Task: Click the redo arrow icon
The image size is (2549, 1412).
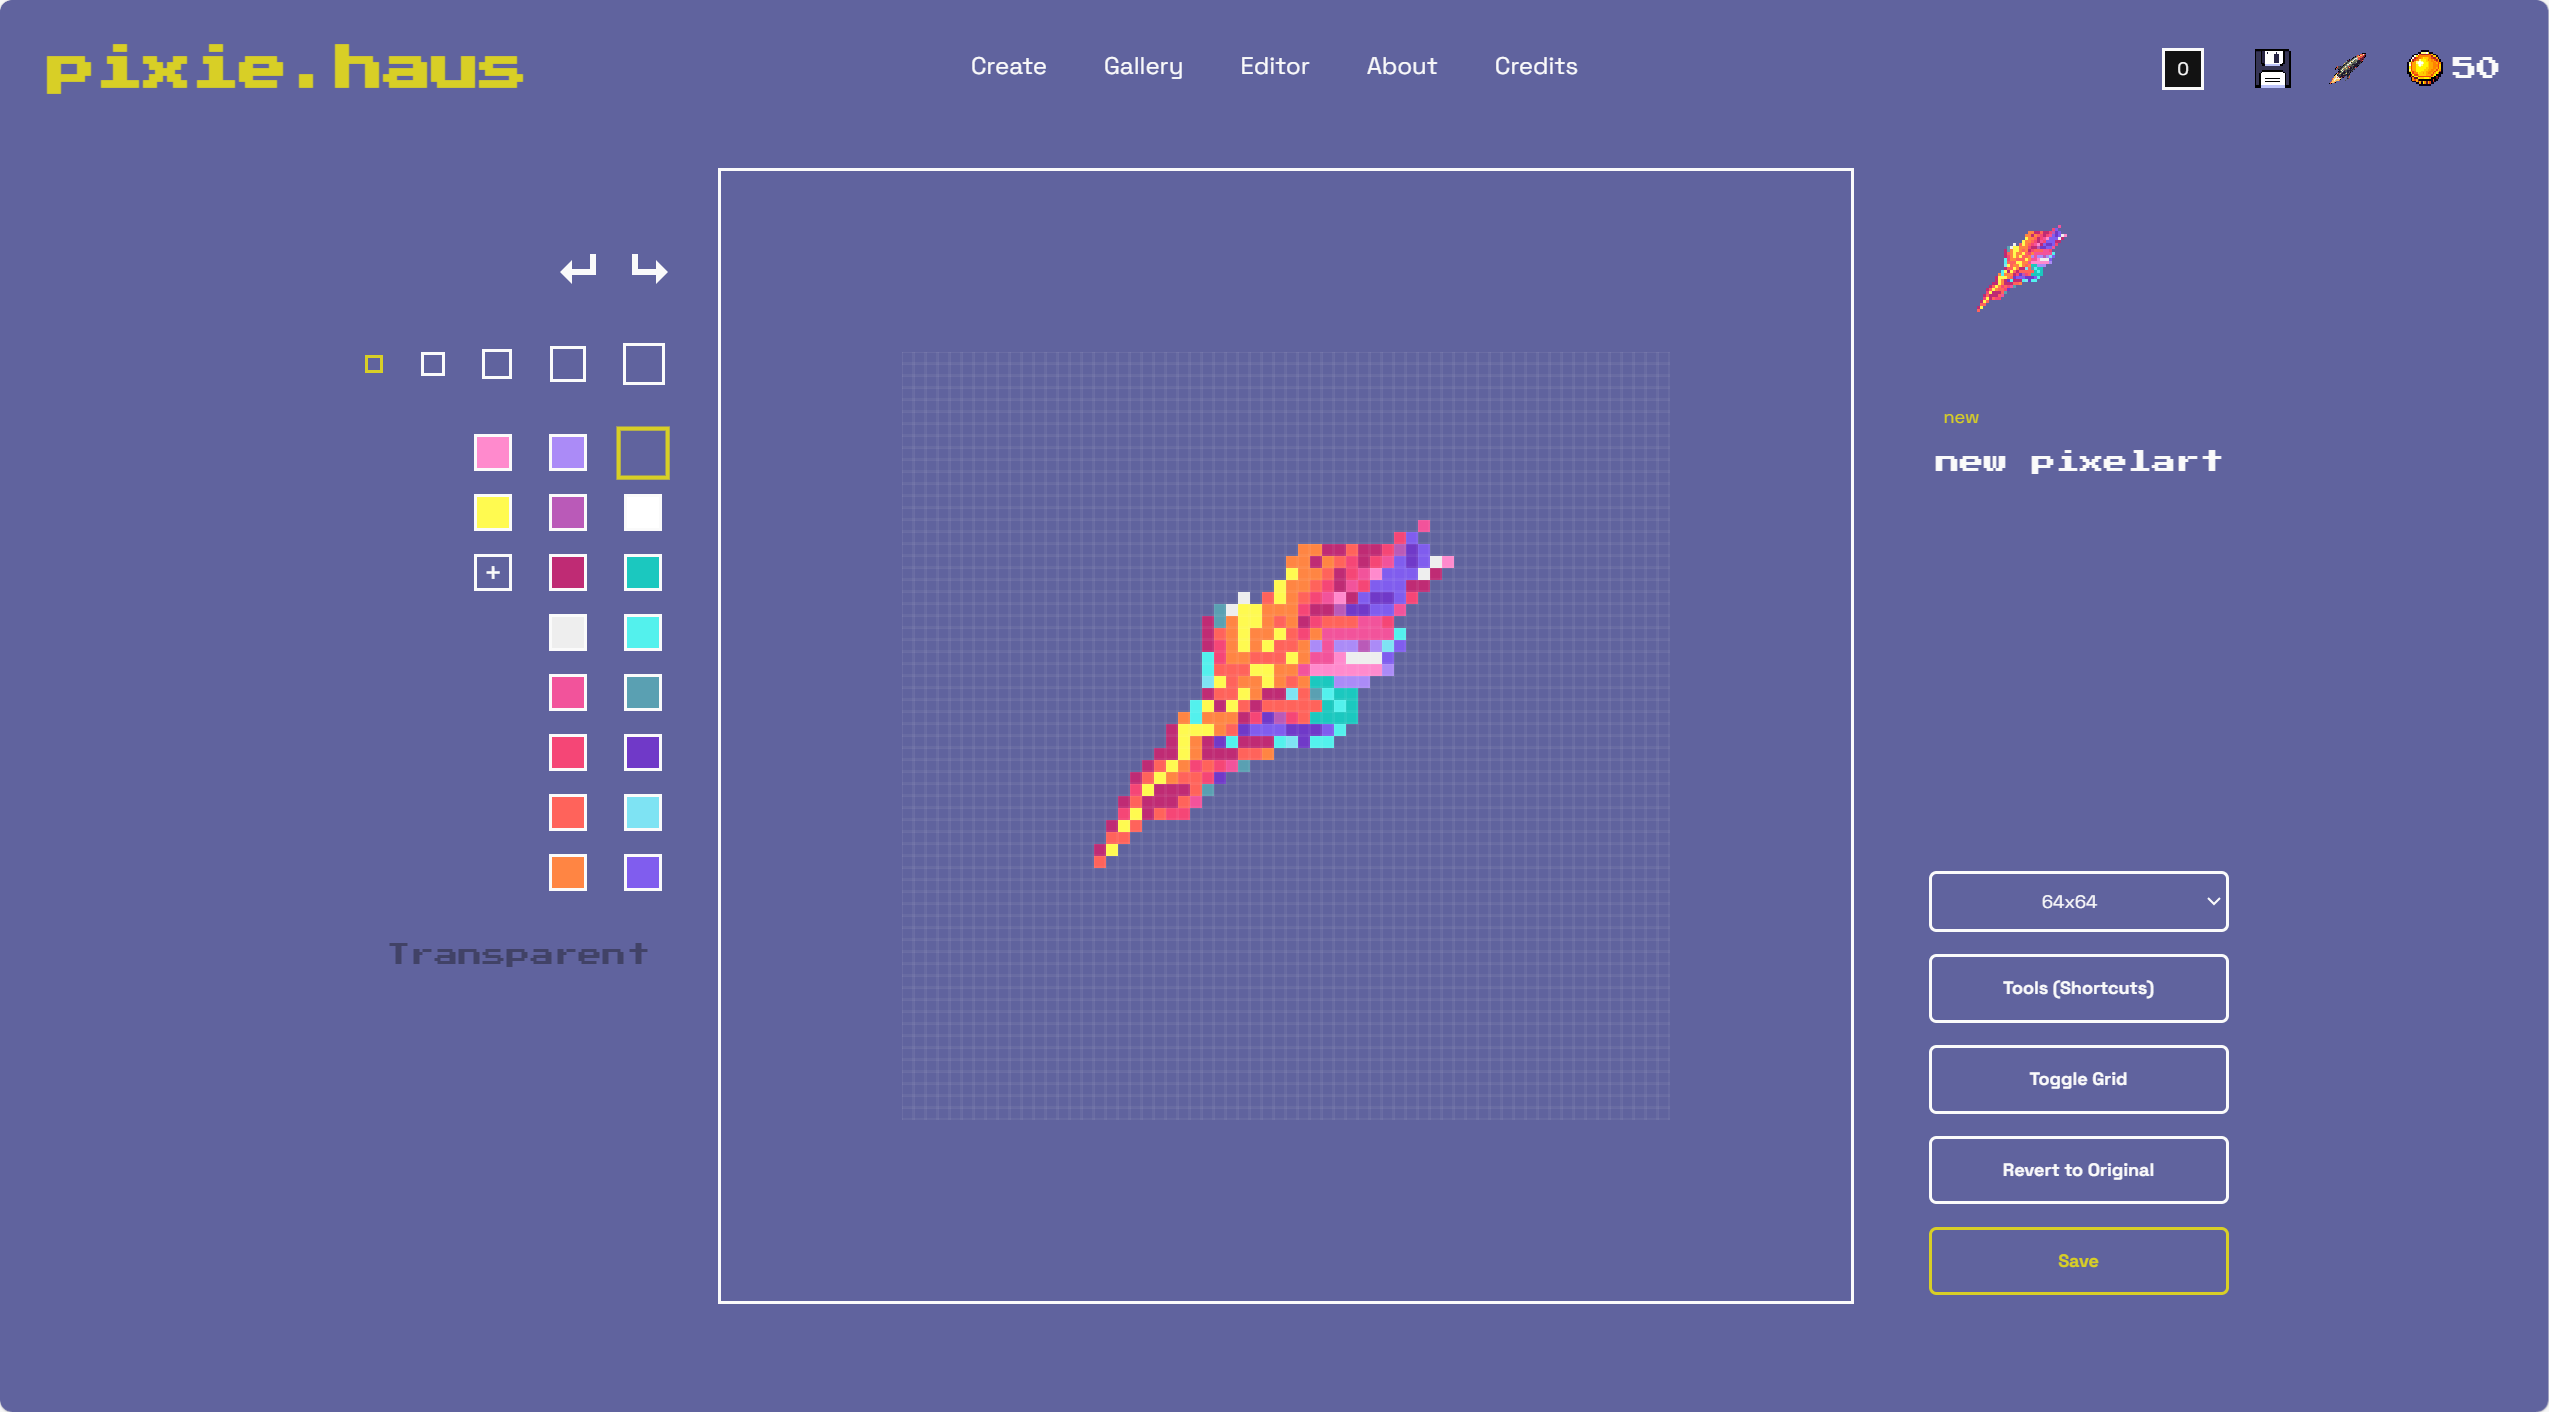Action: pyautogui.click(x=649, y=268)
